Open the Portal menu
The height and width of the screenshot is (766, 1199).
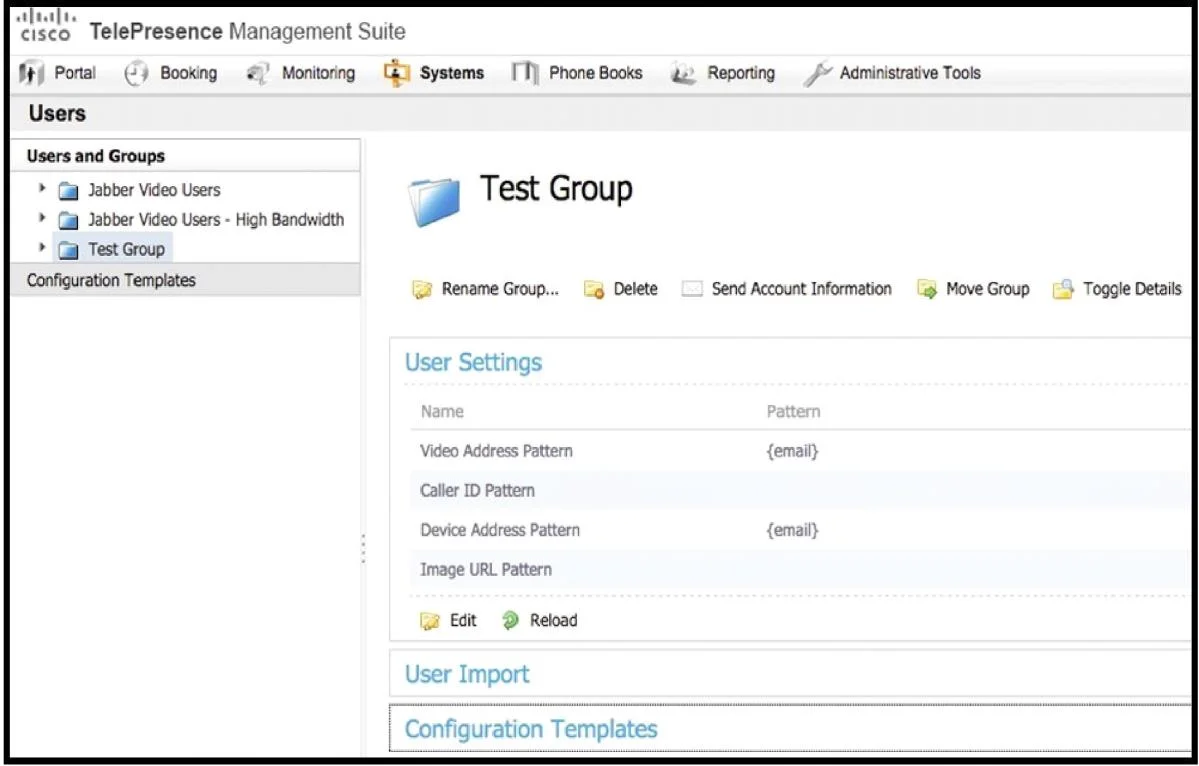click(75, 73)
